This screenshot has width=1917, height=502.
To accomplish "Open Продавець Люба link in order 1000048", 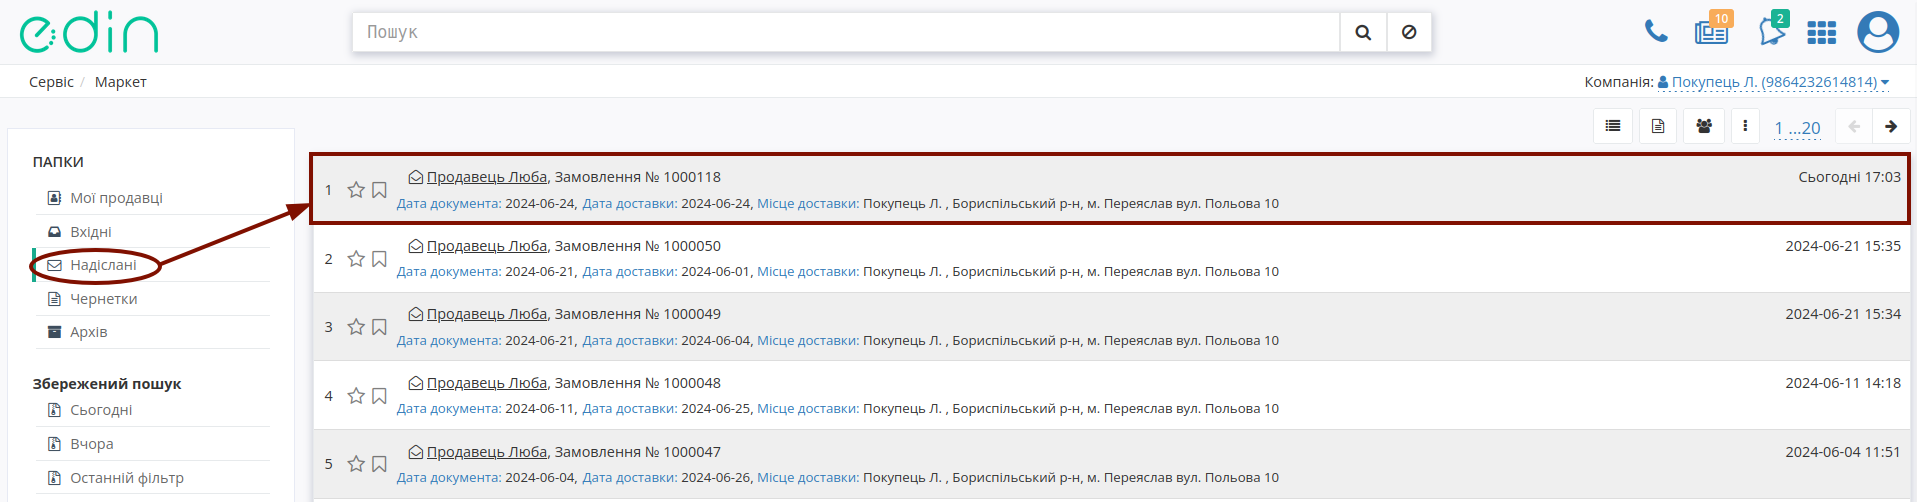I will click(x=487, y=383).
